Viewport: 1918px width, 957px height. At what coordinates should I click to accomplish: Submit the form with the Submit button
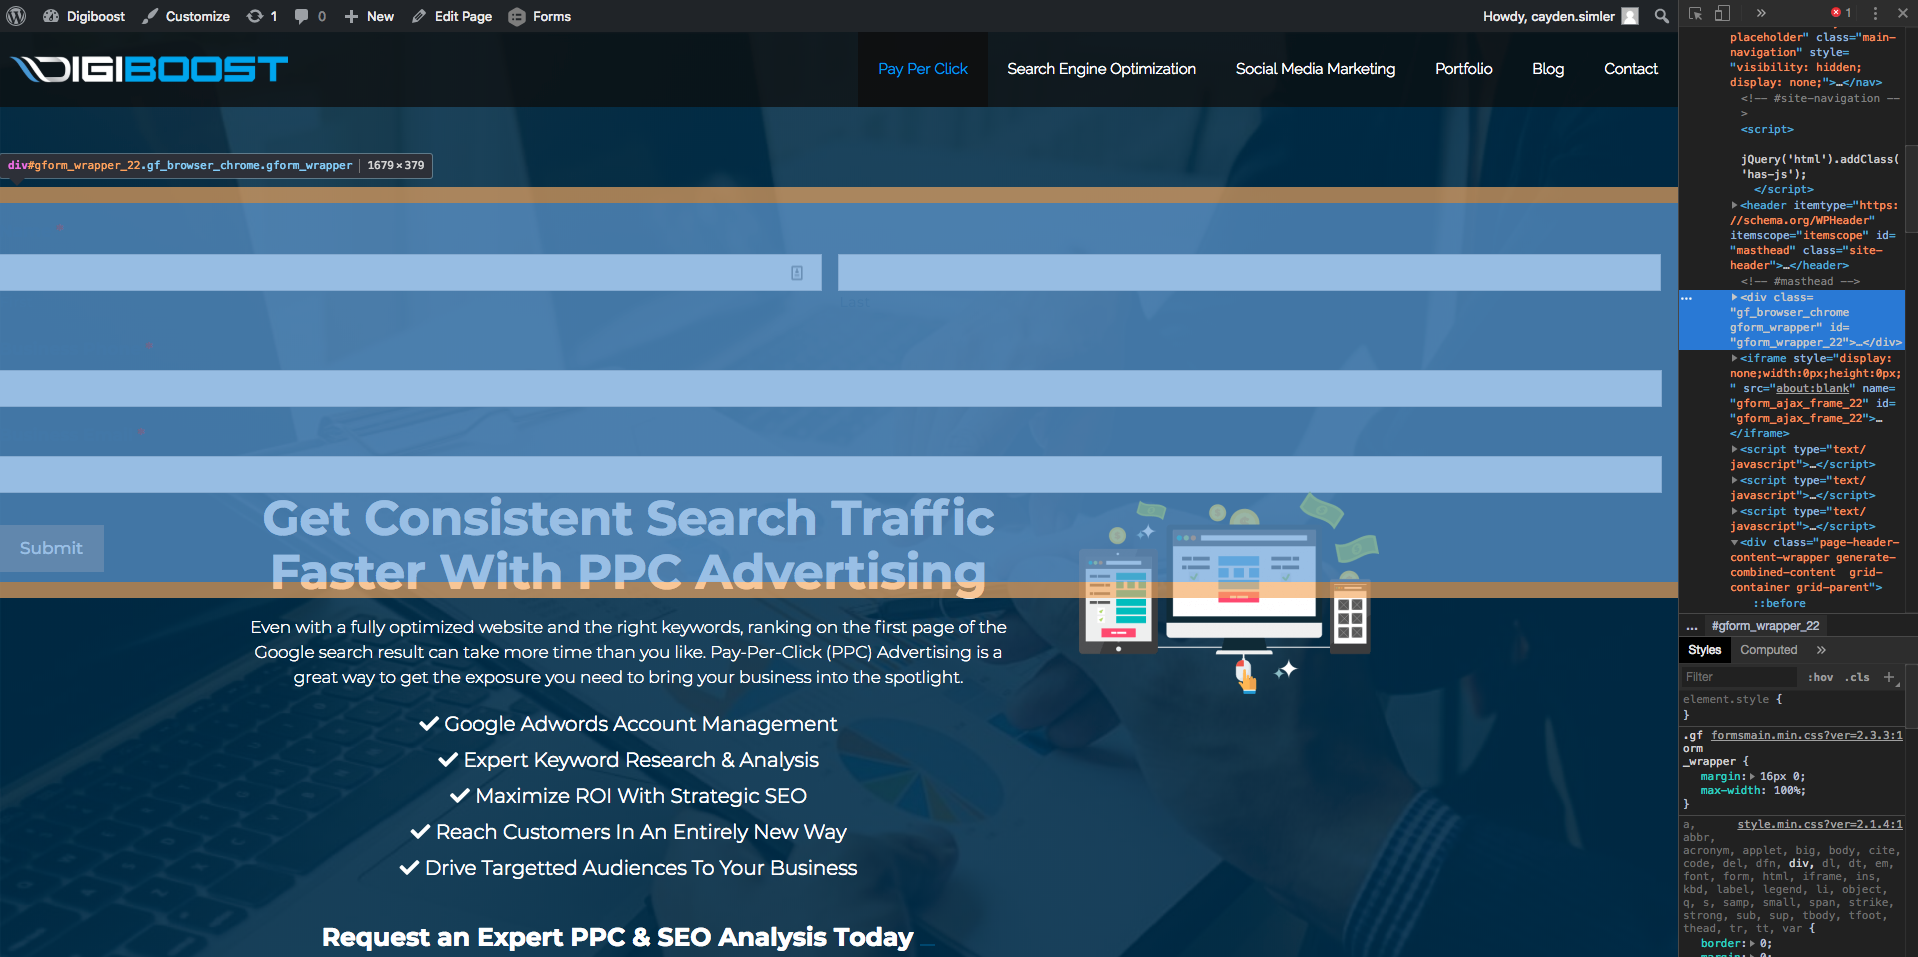(x=52, y=548)
